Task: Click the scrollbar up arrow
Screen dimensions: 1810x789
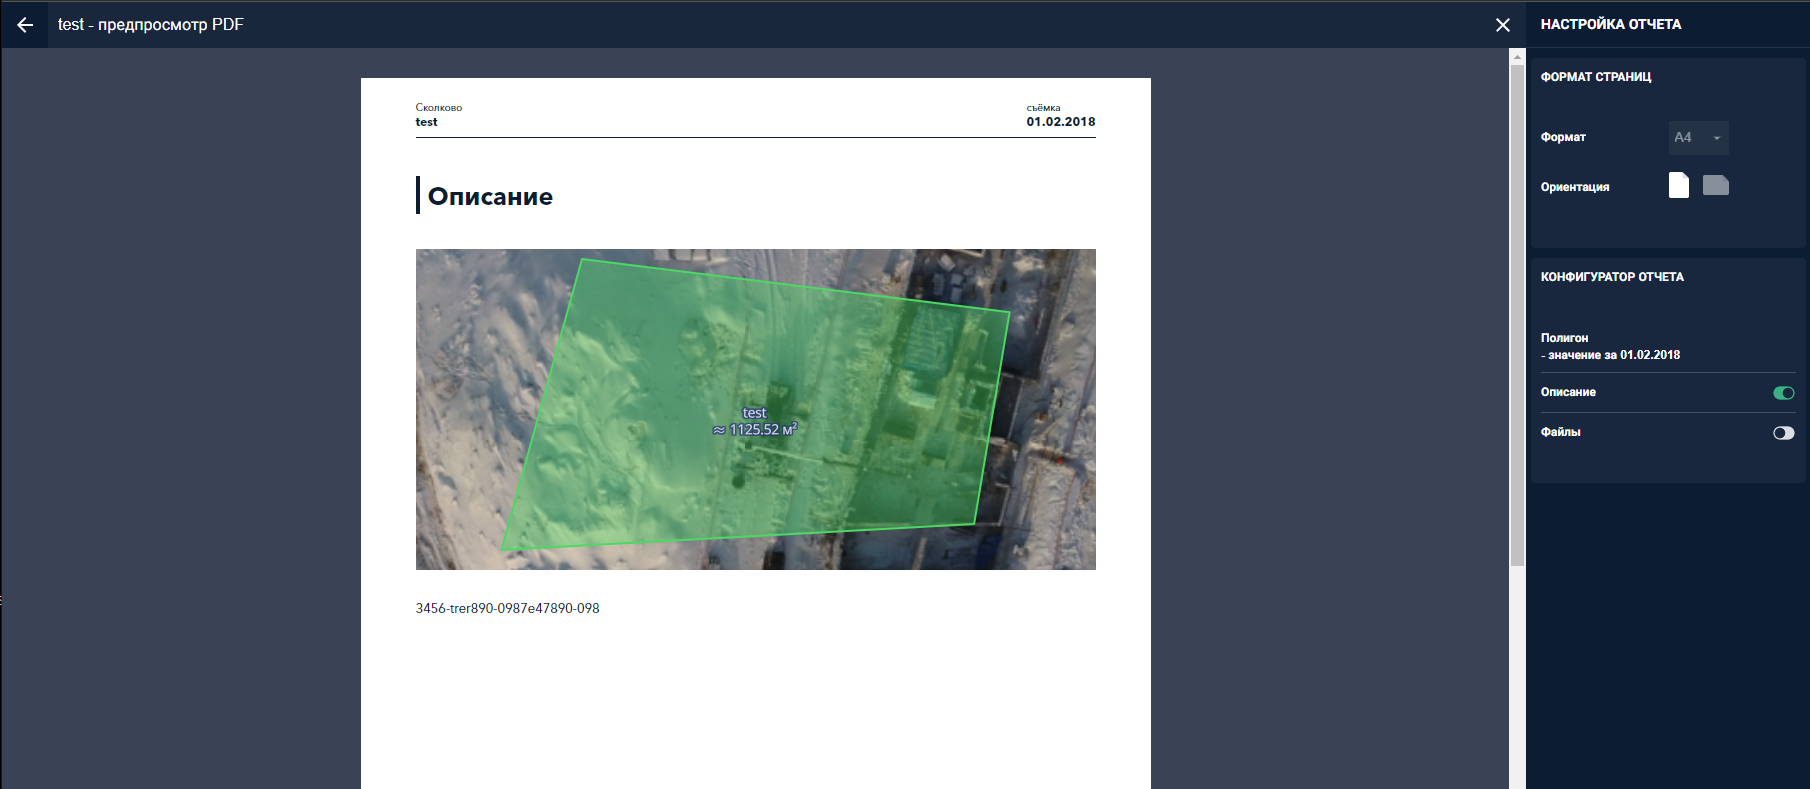Action: tap(1517, 56)
